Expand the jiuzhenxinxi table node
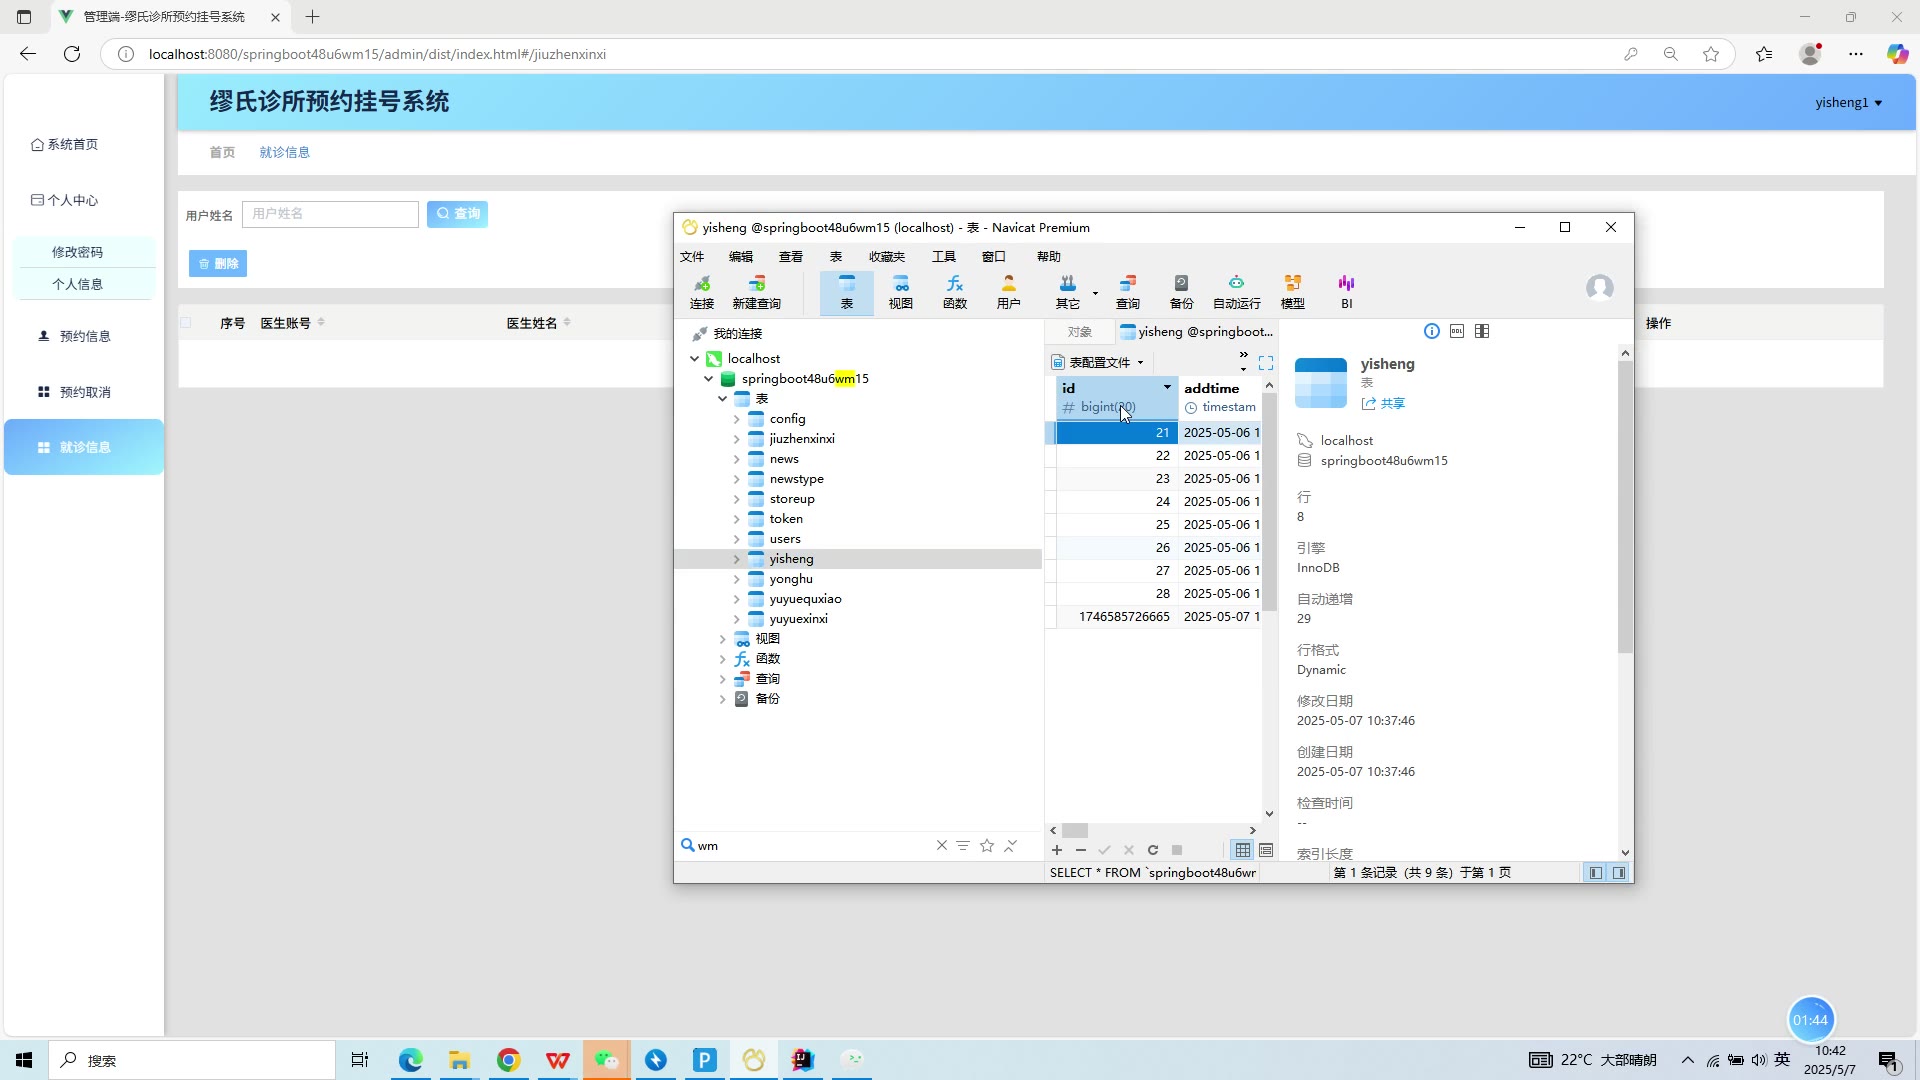 coord(737,439)
